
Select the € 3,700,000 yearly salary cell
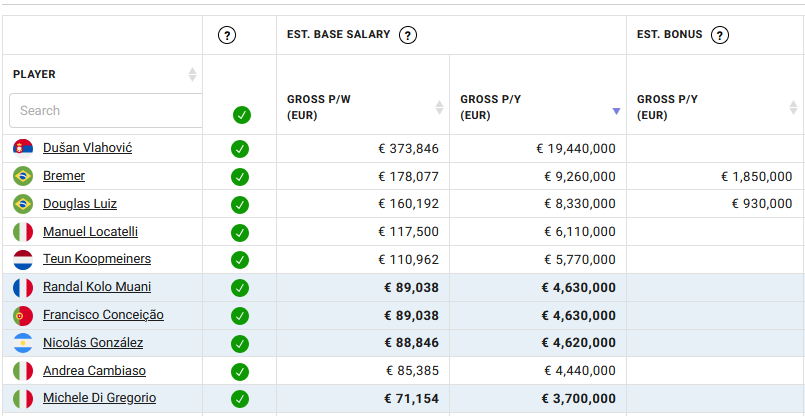538,399
